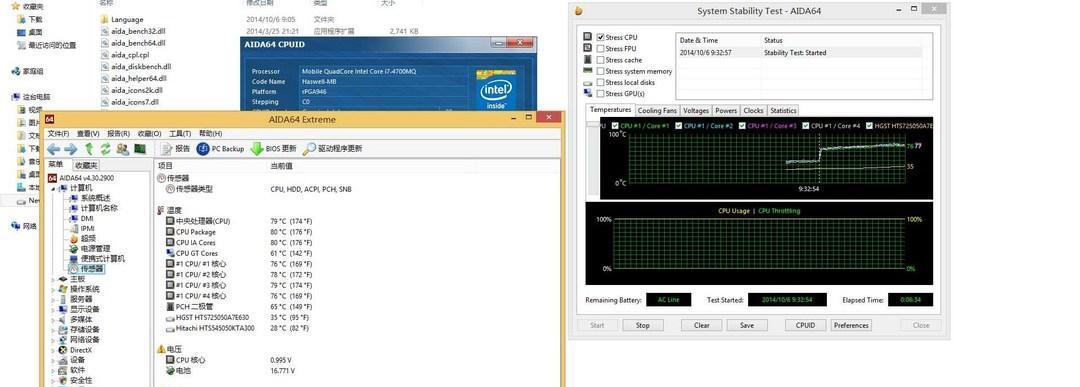Viewport: 1080px width, 387px height.
Task: Select IPMI in the AIDA64 tree
Action: tap(81, 228)
